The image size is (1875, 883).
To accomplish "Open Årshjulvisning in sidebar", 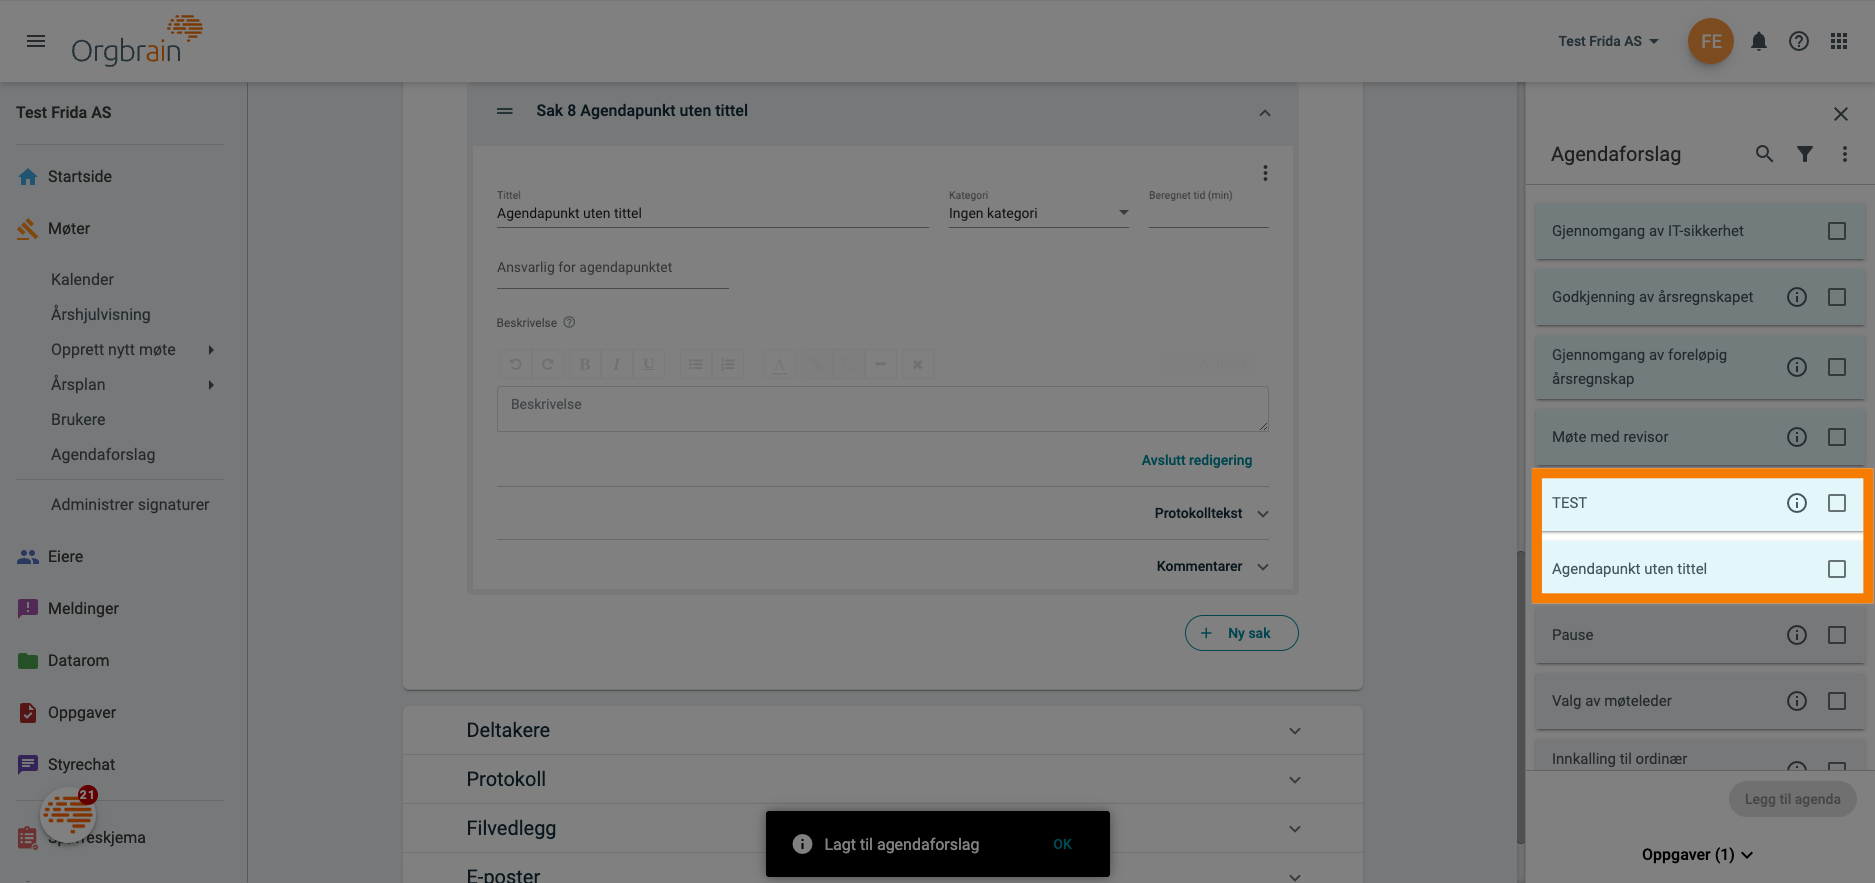I will [x=101, y=315].
